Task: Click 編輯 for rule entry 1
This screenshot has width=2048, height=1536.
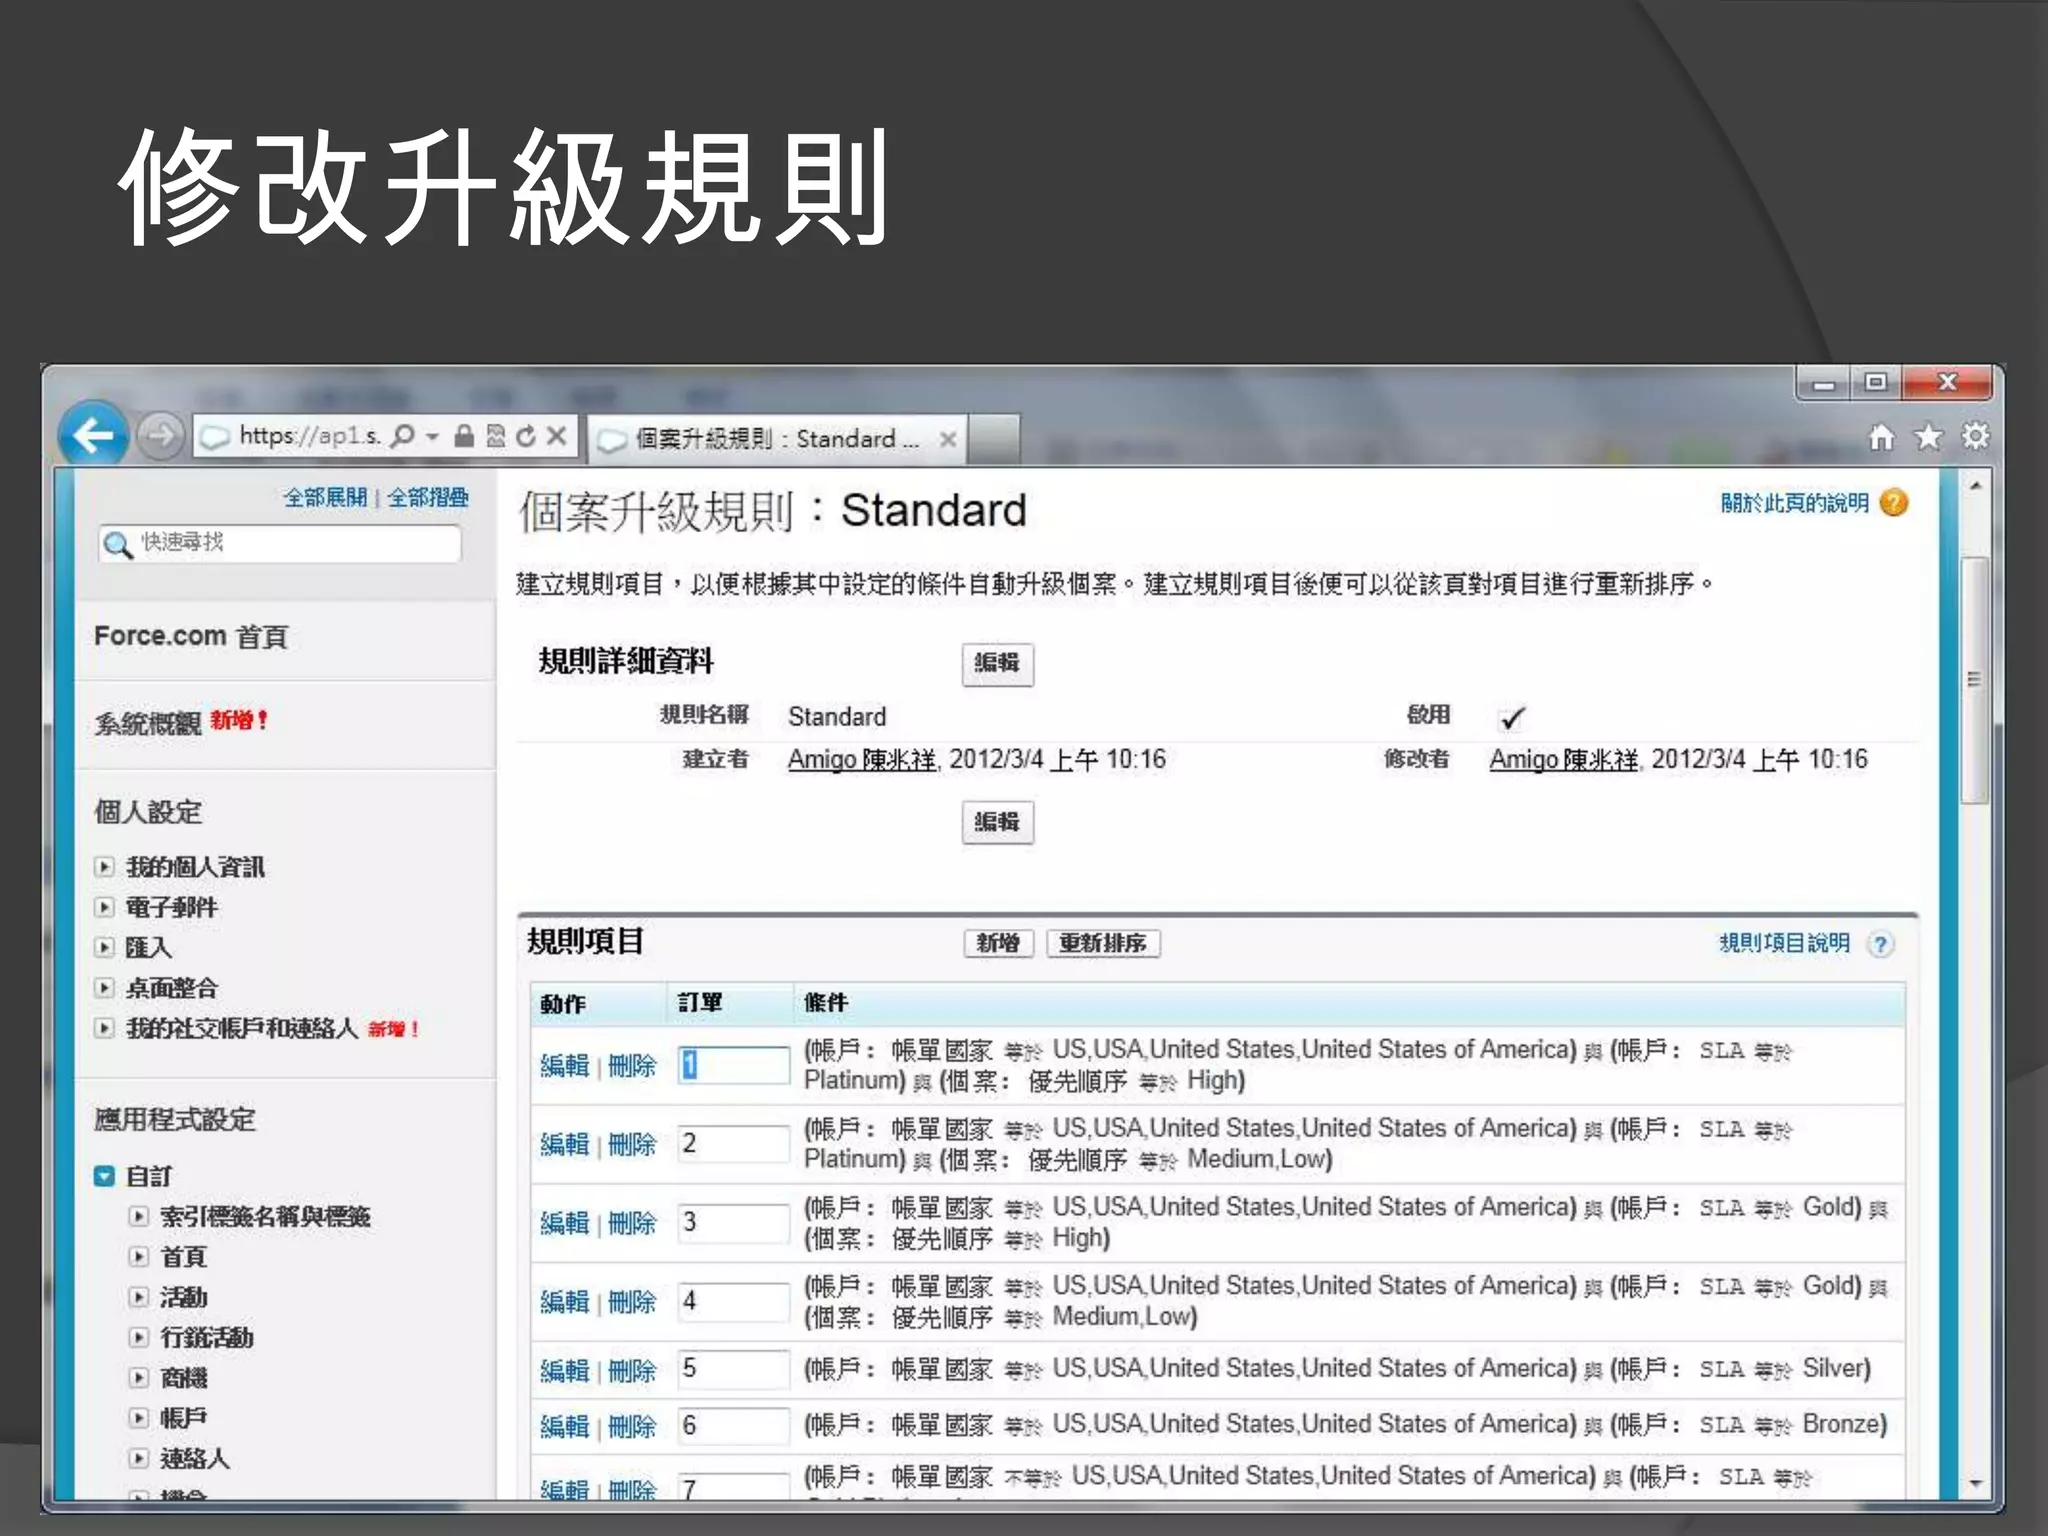Action: coord(565,1066)
